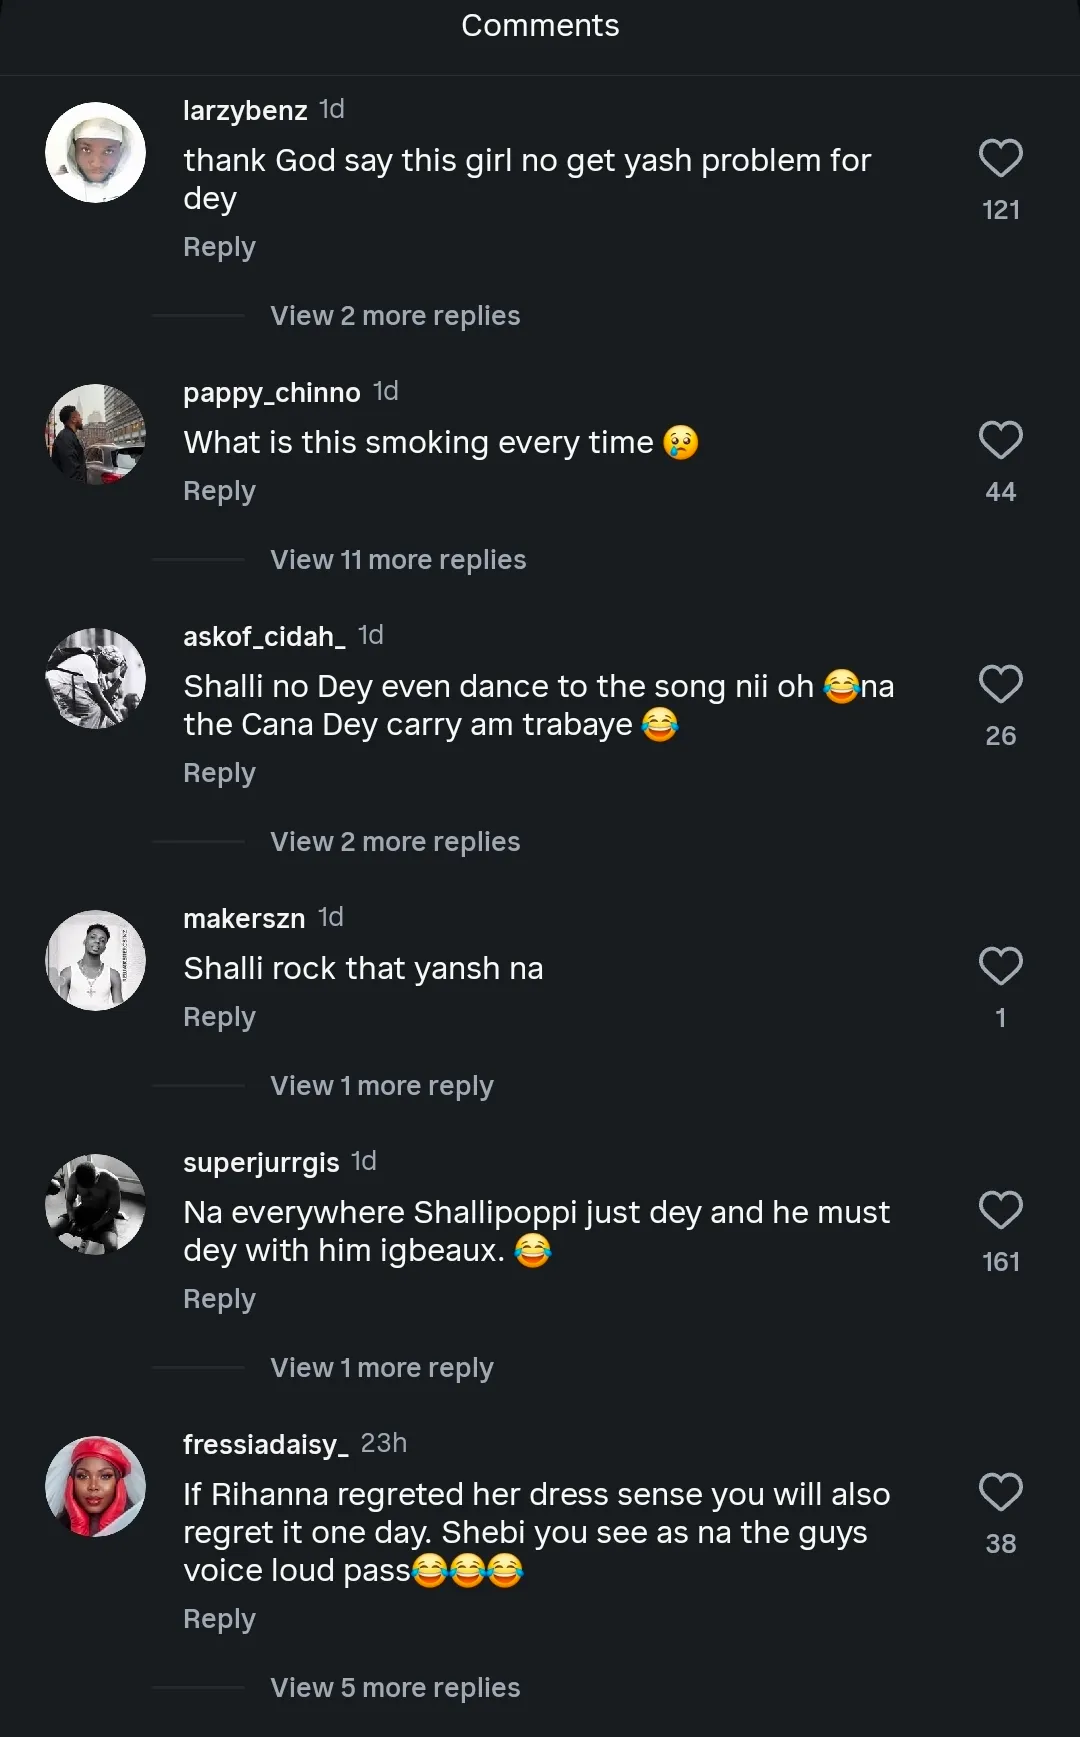Open makerszn's profile picture
The image size is (1080, 1737).
pos(96,961)
